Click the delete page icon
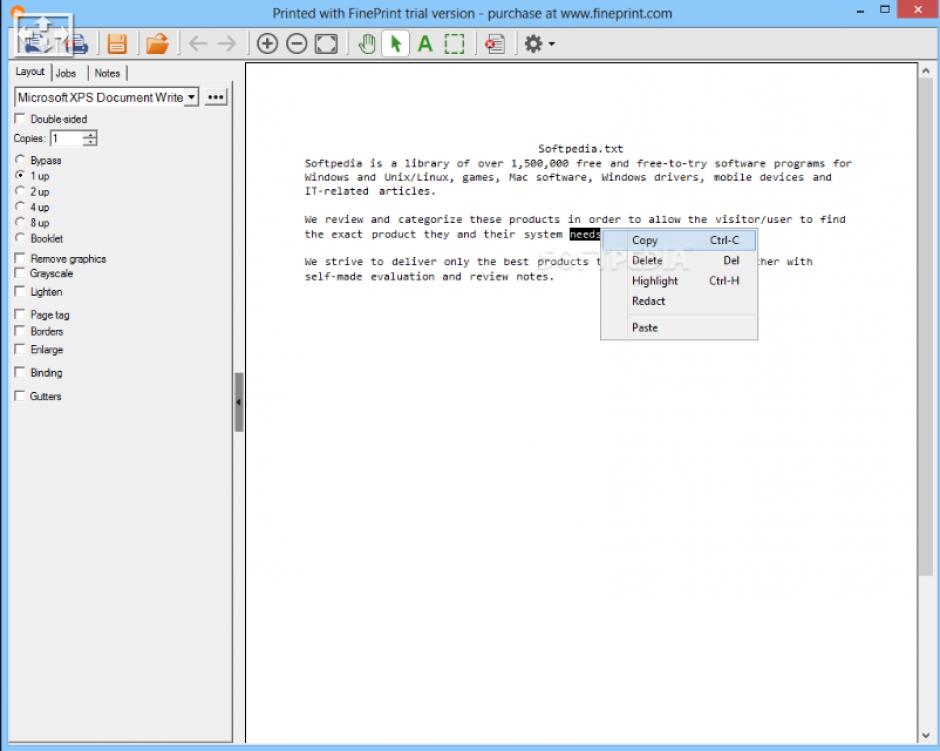 tap(495, 44)
